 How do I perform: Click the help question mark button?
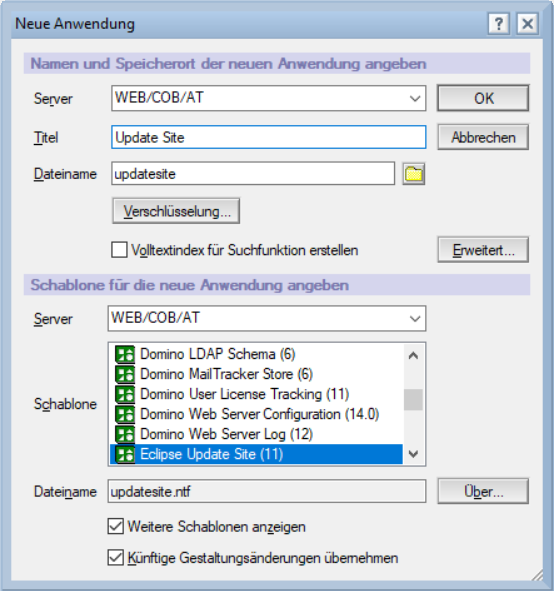499,24
